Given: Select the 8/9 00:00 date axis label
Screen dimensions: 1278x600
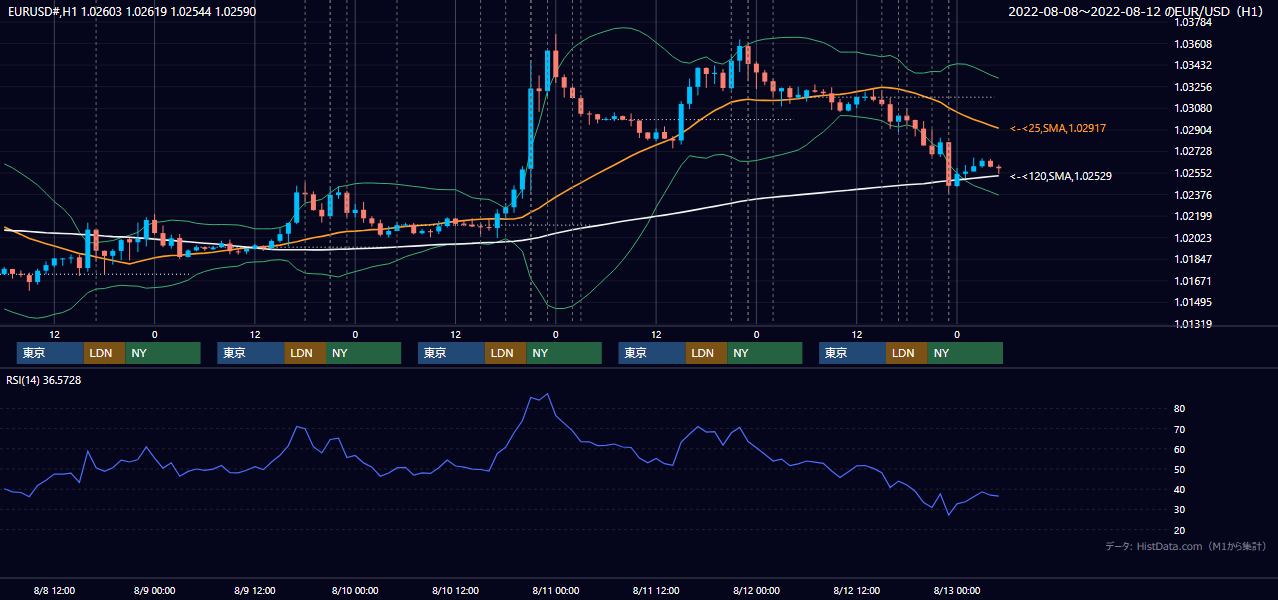Looking at the screenshot, I should (x=154, y=590).
